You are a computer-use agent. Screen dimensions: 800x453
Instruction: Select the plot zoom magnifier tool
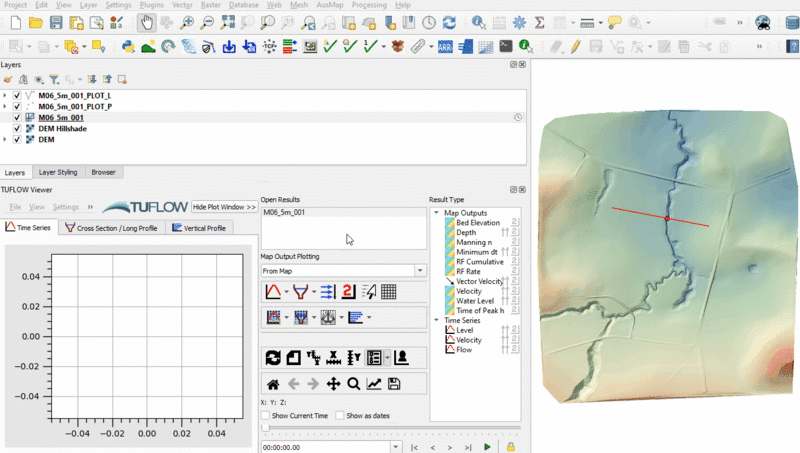pyautogui.click(x=354, y=384)
